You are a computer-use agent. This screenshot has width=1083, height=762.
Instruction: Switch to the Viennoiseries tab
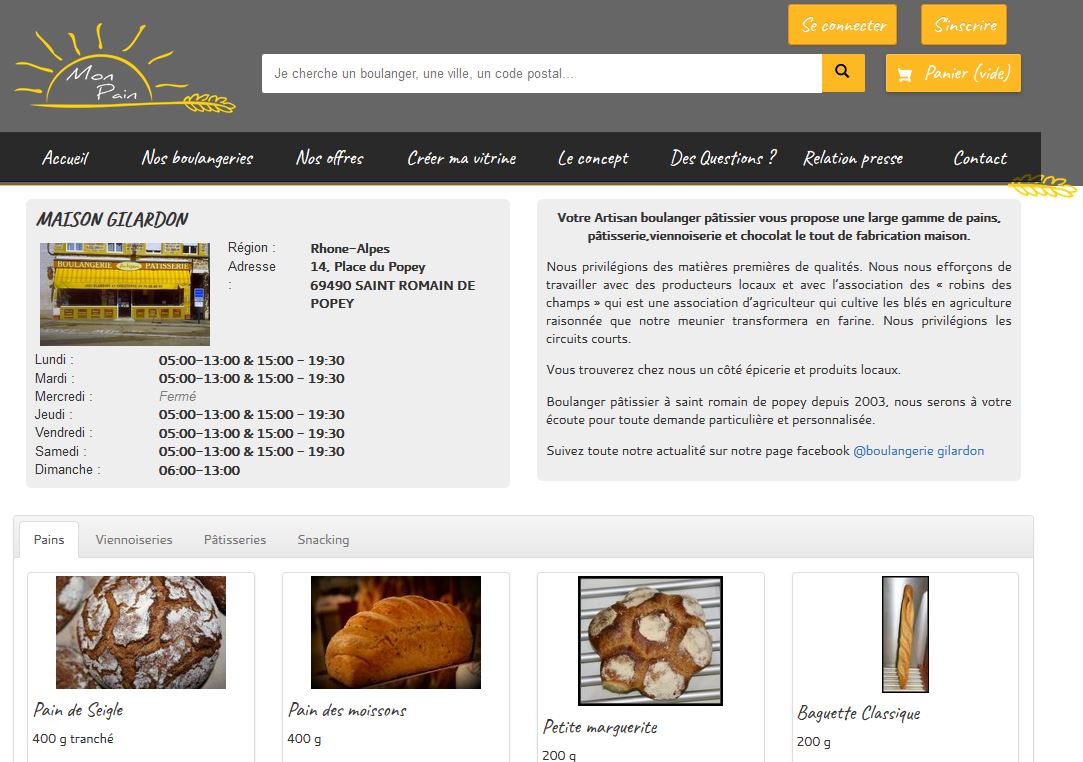coord(134,540)
